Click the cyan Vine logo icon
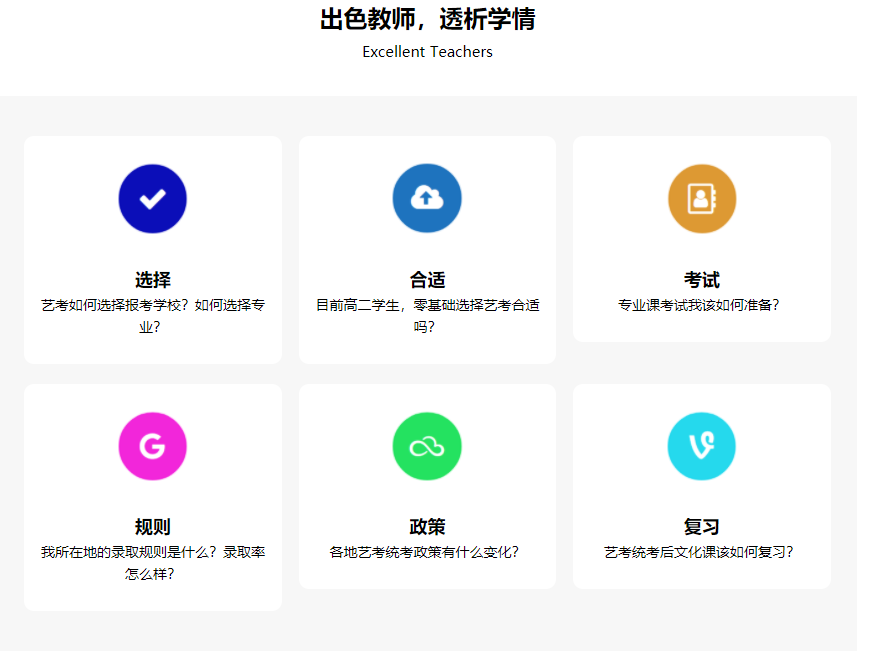 pyautogui.click(x=701, y=446)
